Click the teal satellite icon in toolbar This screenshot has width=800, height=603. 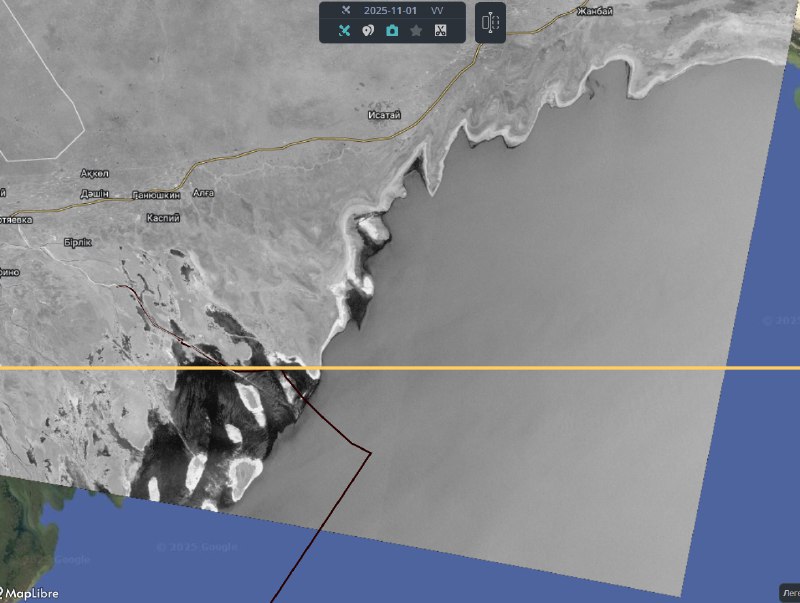(344, 31)
